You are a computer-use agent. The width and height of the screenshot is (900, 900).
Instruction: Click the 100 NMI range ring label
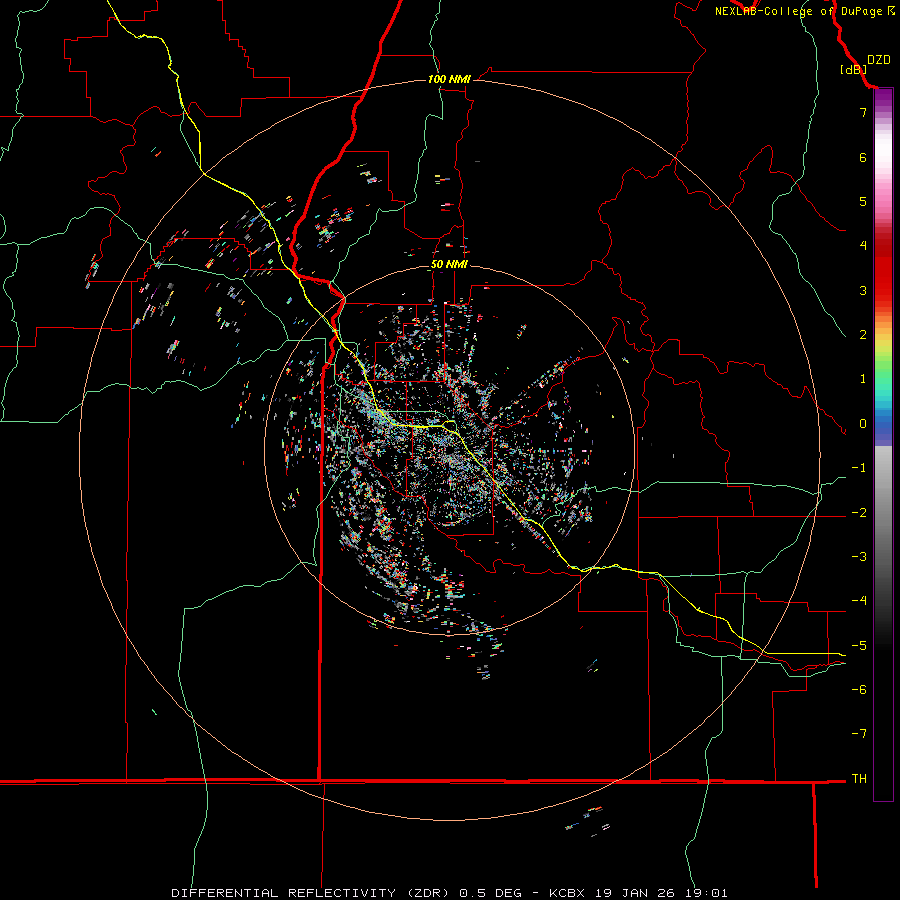[449, 79]
